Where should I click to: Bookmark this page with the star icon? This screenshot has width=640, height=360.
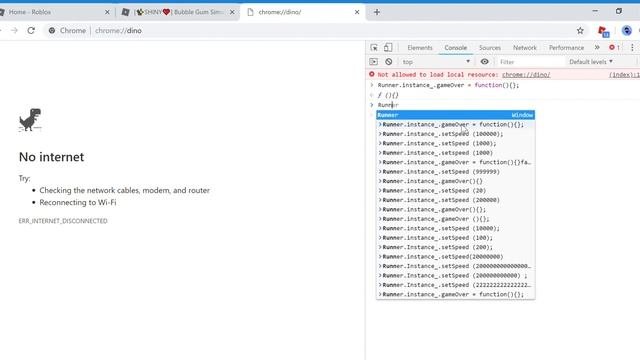580,31
